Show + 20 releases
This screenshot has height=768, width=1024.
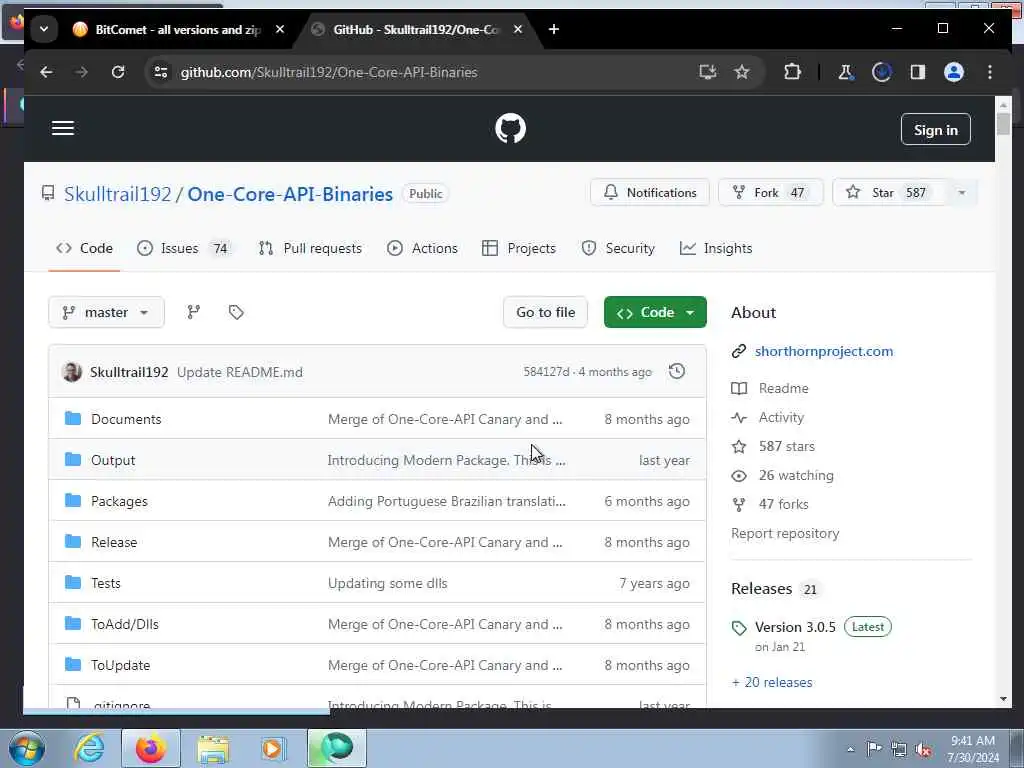pos(772,682)
